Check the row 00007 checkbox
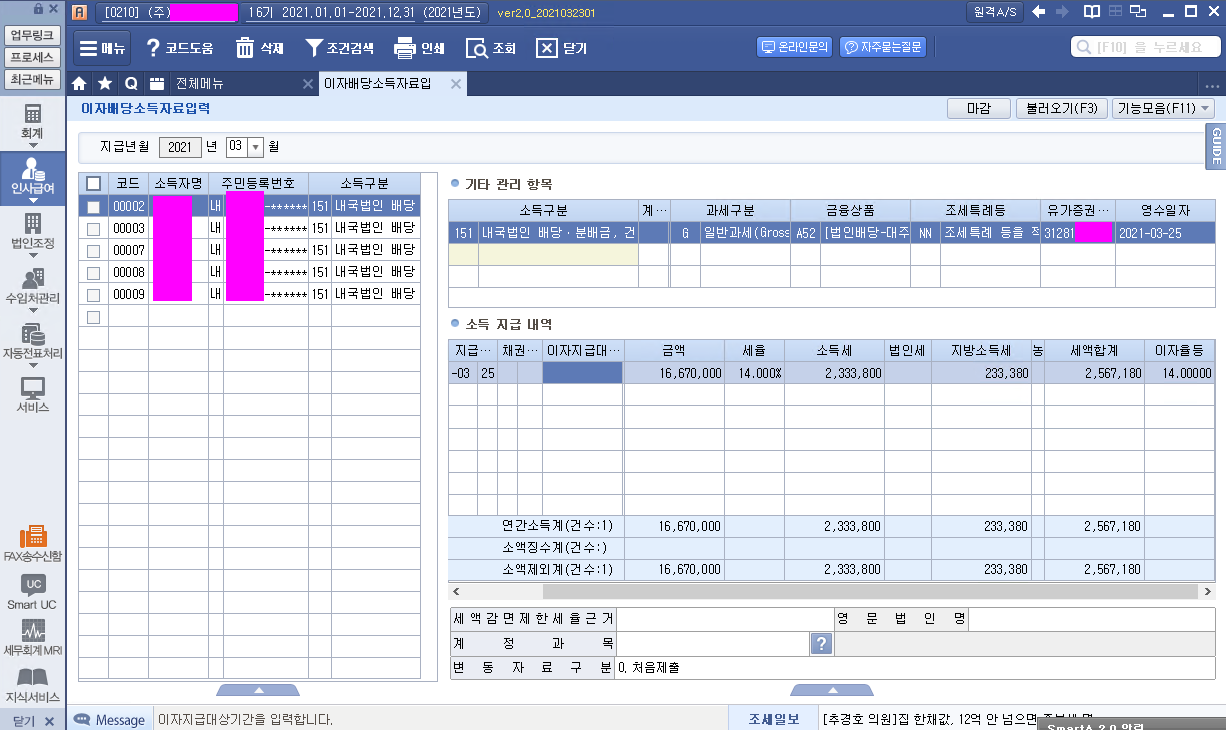This screenshot has height=730, width=1226. [x=94, y=250]
